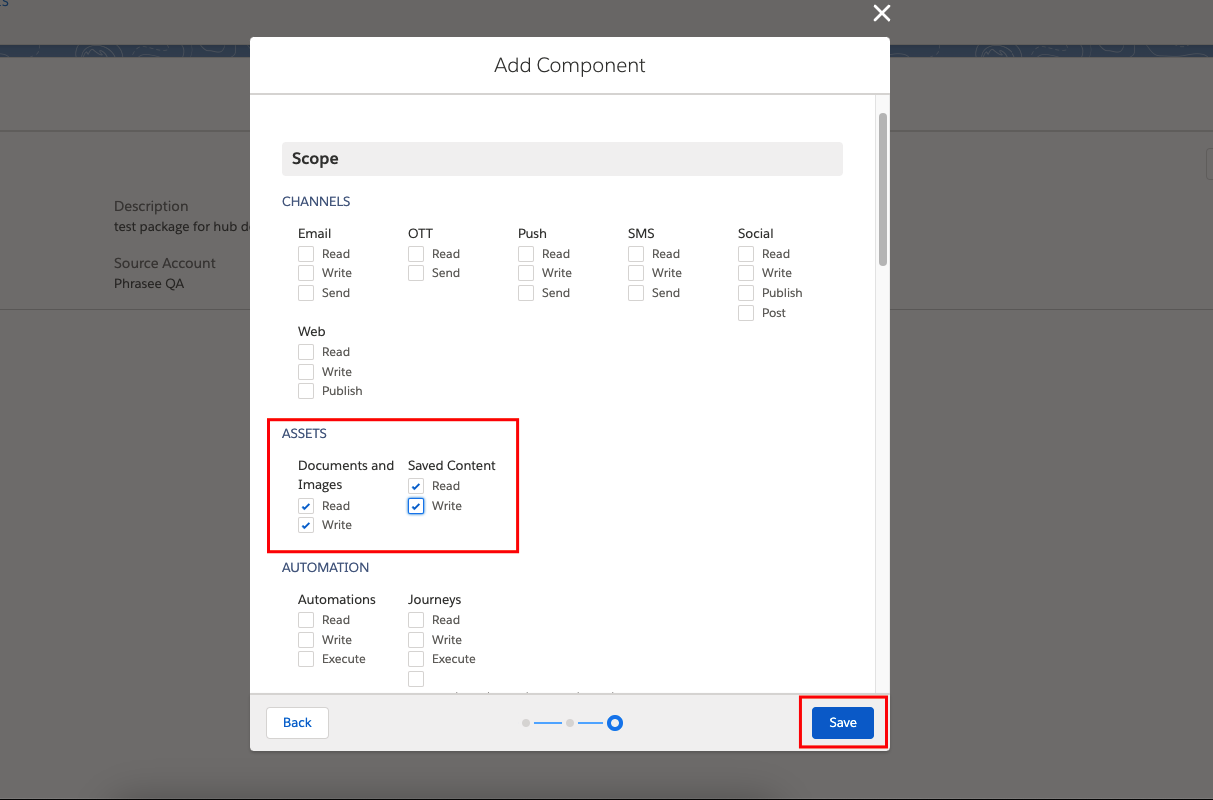
Task: Check the Push Write permission
Action: pyautogui.click(x=526, y=273)
